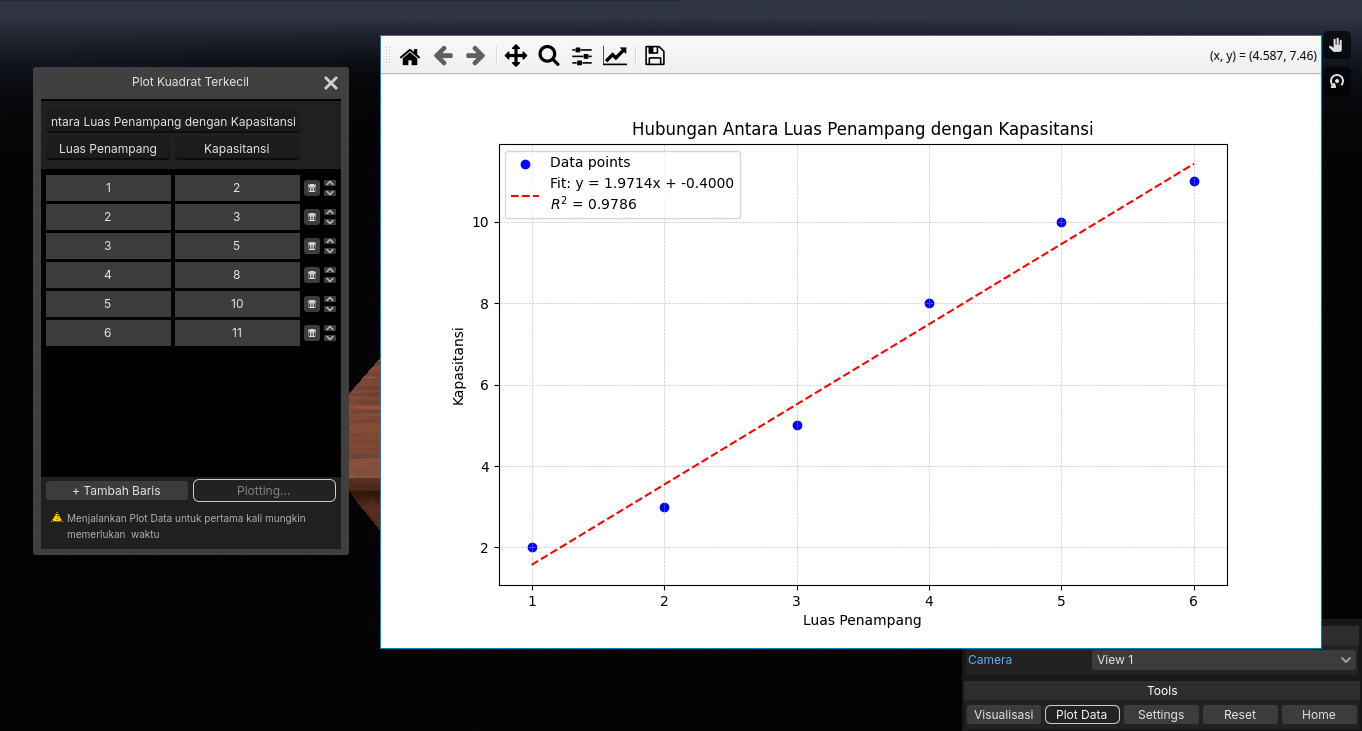
Task: Go back to previous plot view
Action: pos(443,56)
